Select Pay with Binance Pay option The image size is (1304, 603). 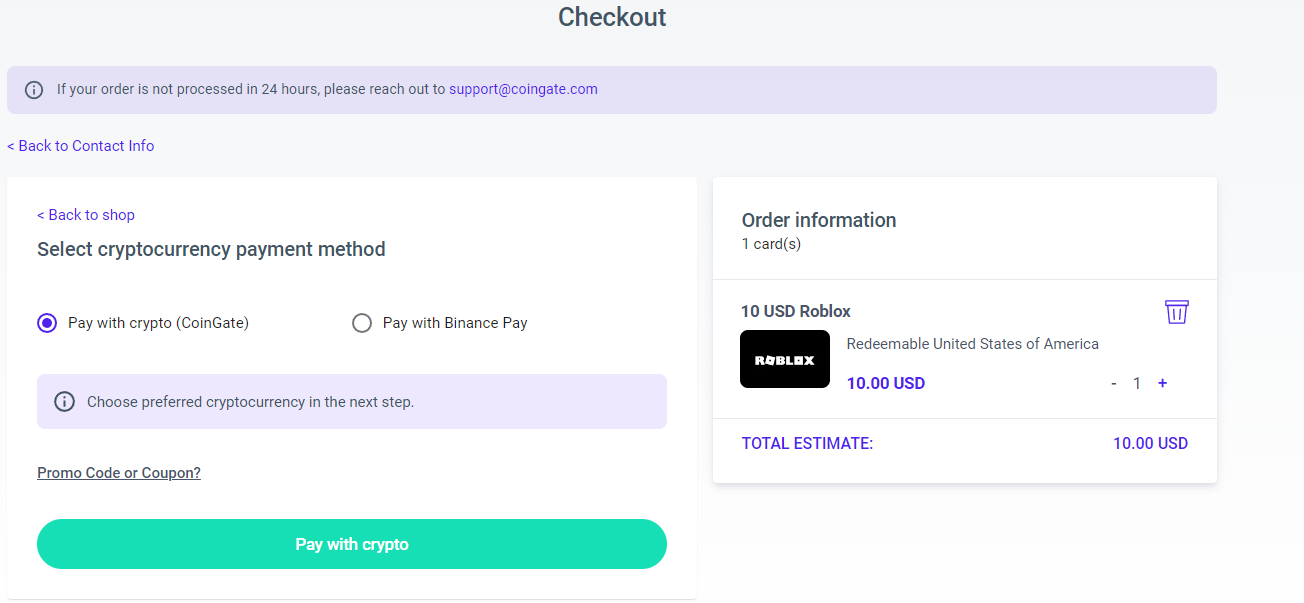click(362, 323)
